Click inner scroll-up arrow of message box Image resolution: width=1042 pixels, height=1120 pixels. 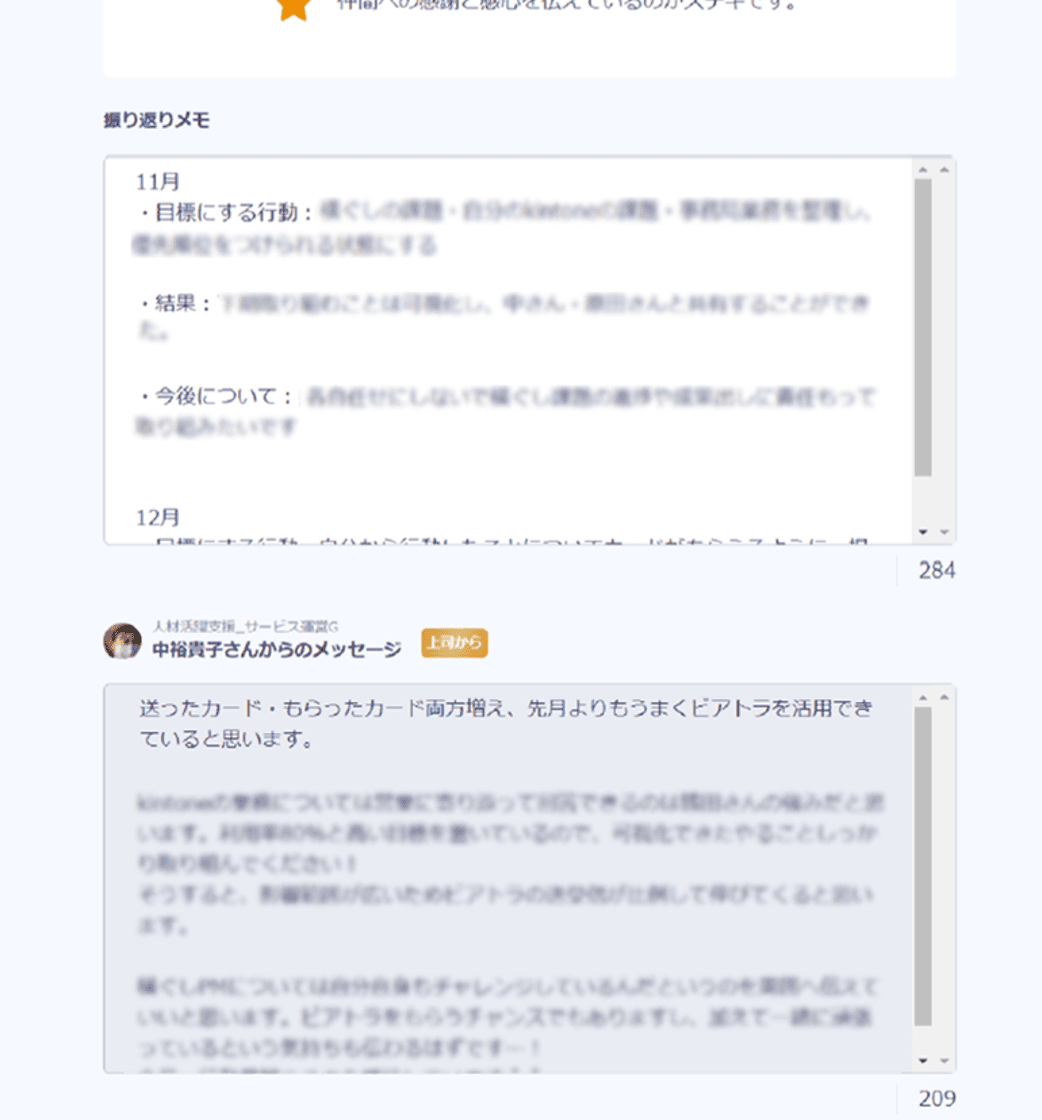[x=923, y=698]
